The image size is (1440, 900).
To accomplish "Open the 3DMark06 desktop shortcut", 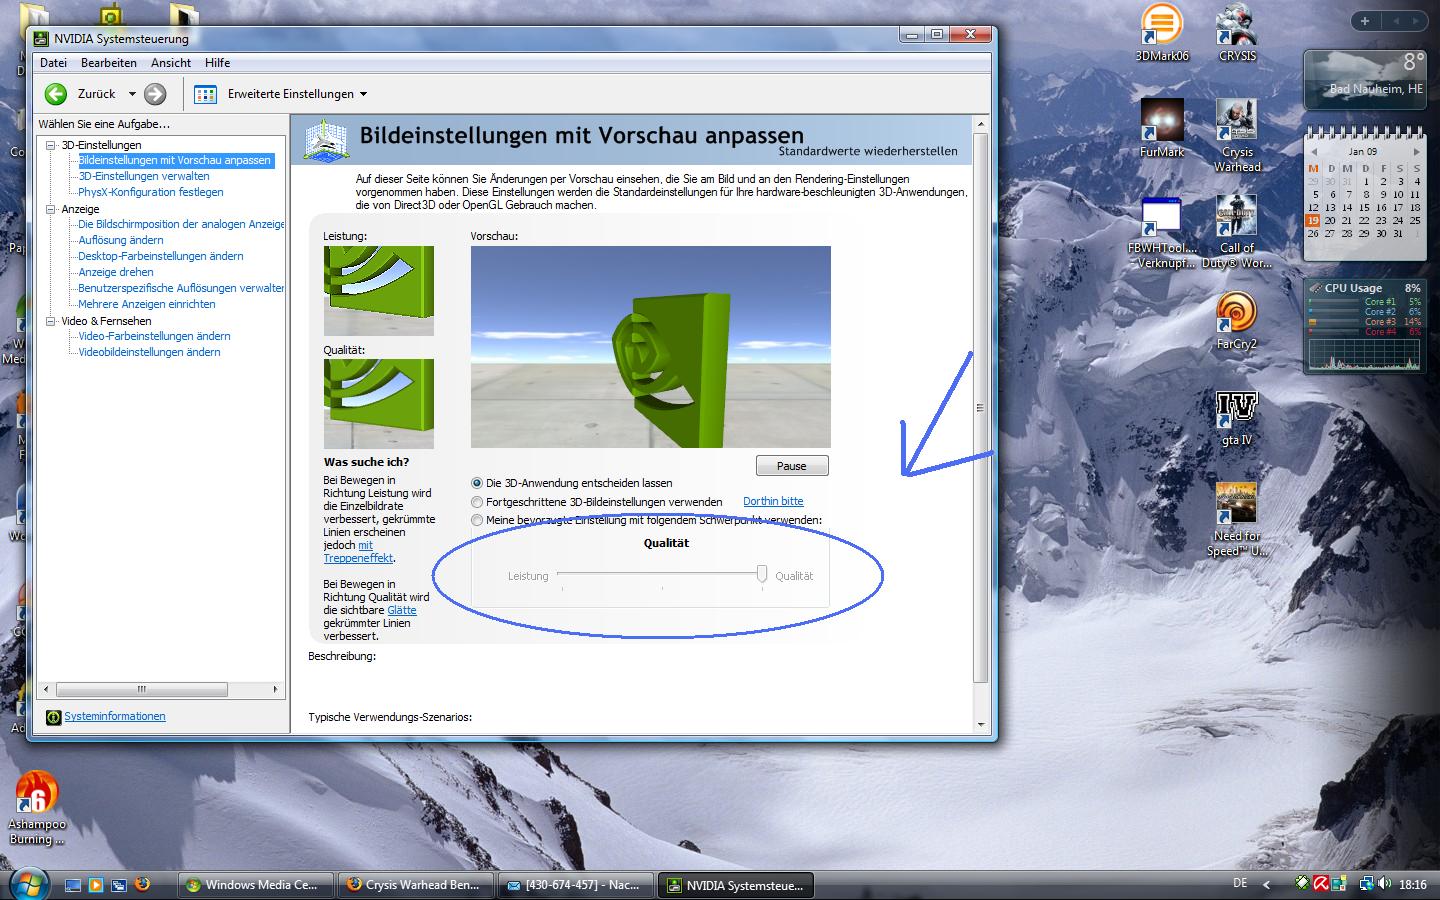I will [x=1161, y=33].
